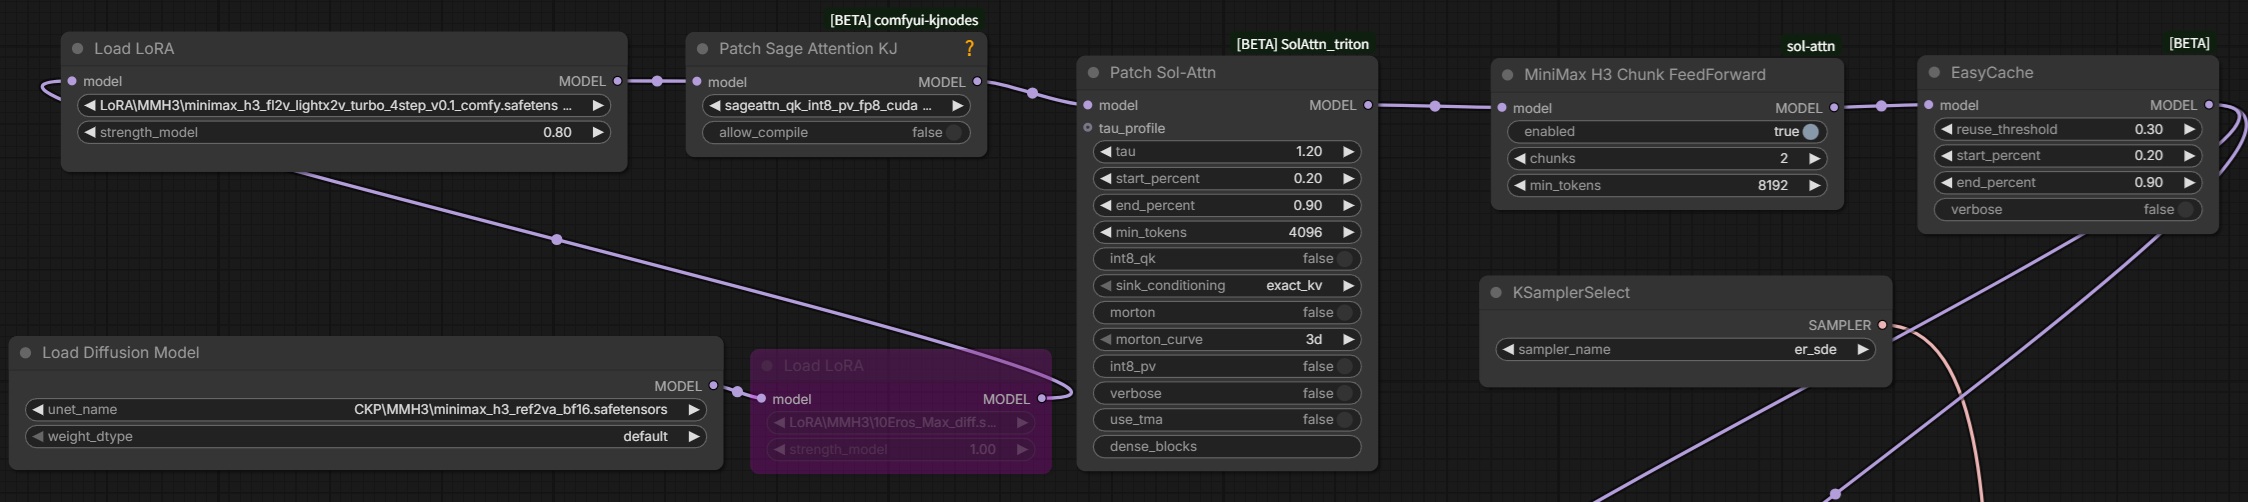Select the Load Diffusion Model node title

tap(120, 352)
